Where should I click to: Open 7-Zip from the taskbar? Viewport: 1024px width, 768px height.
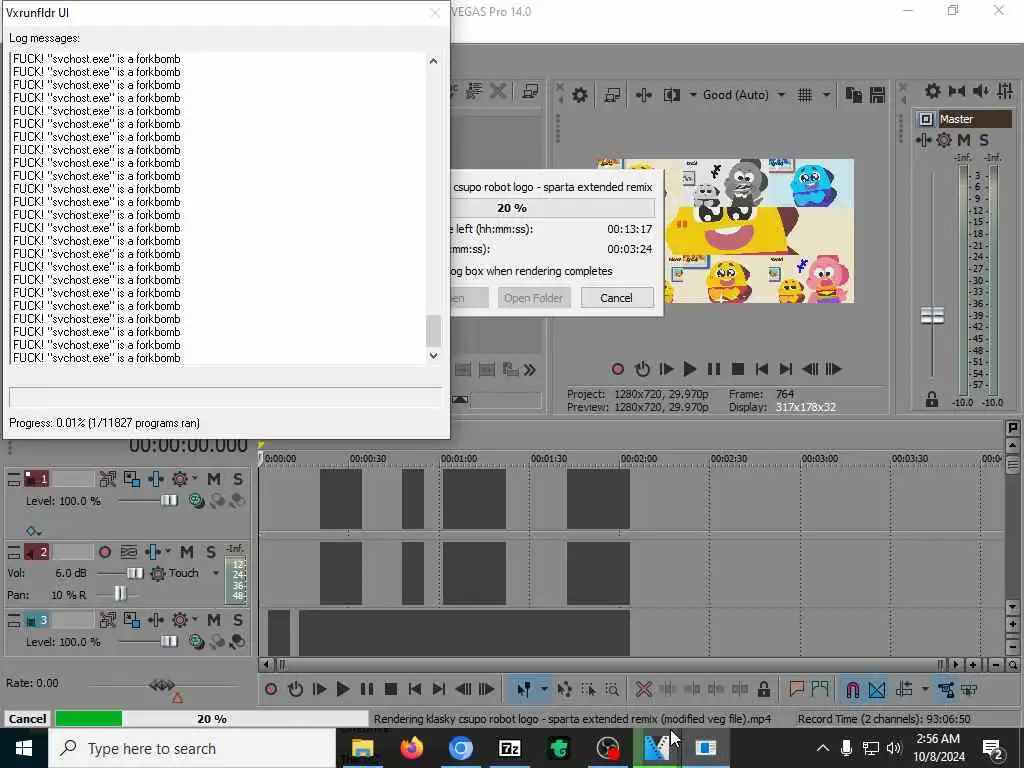509,748
